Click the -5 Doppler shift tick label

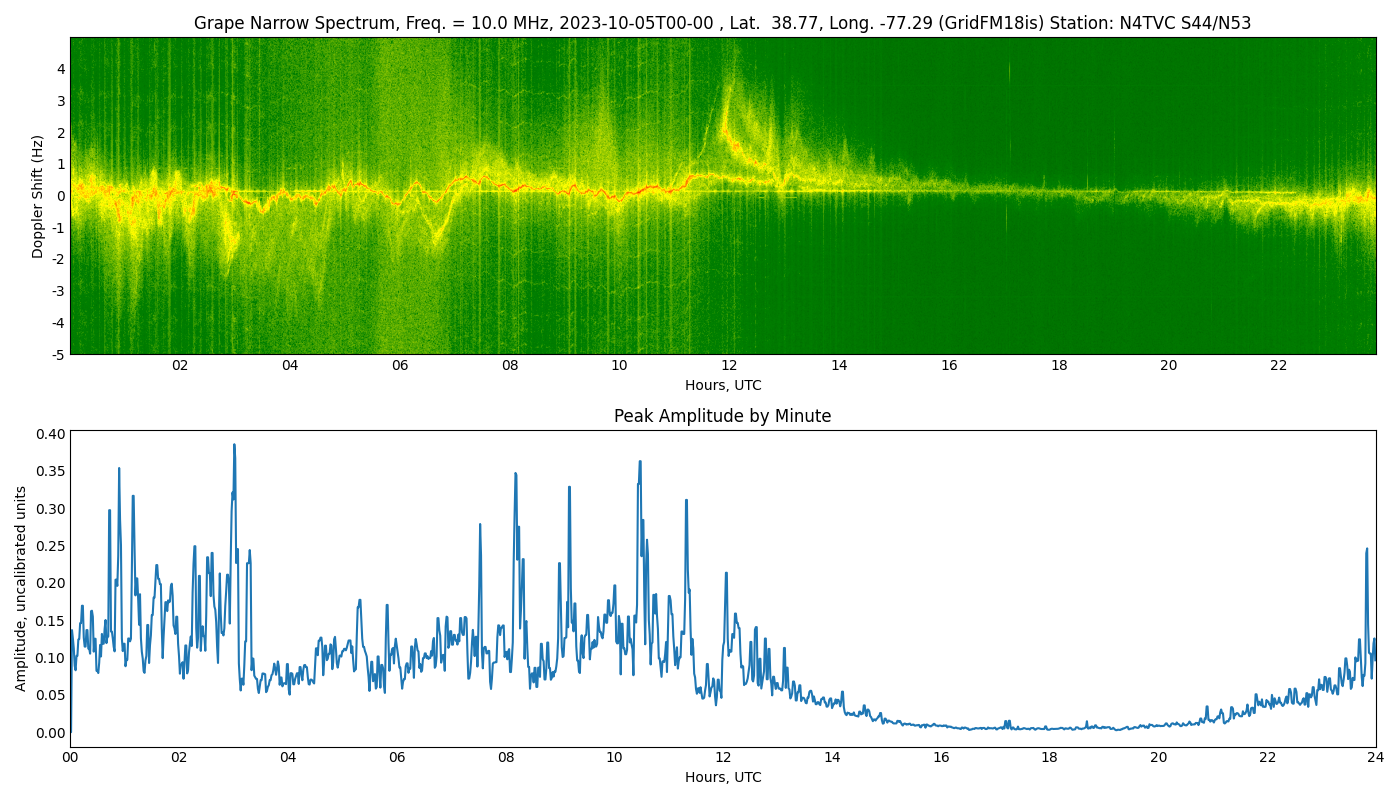coord(58,354)
